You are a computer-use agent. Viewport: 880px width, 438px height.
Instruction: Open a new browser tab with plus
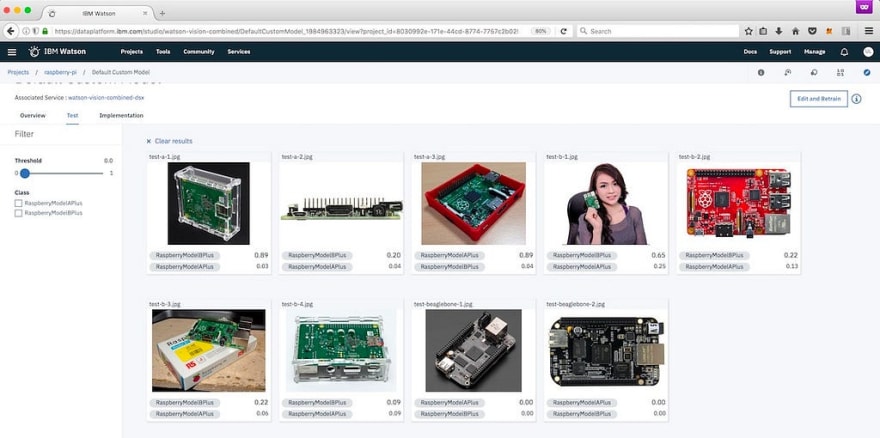pos(162,13)
